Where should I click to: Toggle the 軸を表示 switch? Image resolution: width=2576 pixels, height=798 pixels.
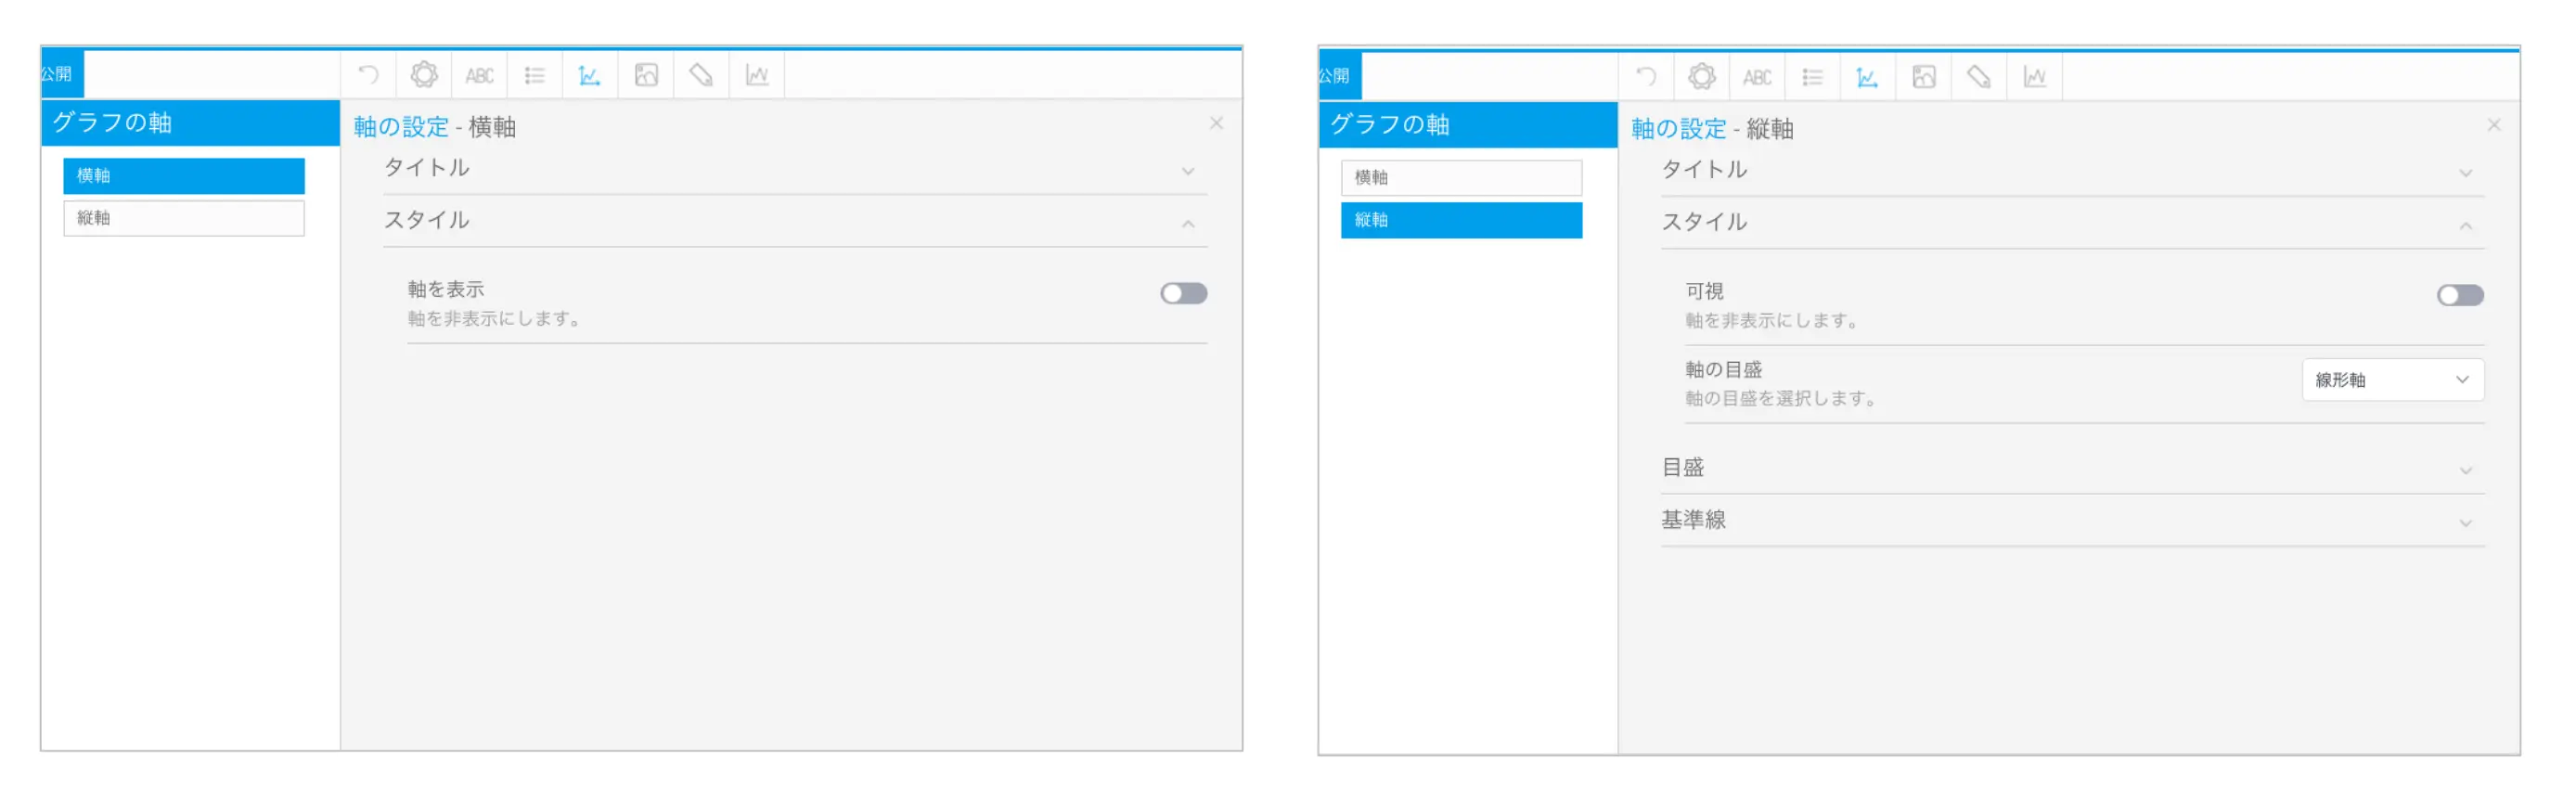1183,293
